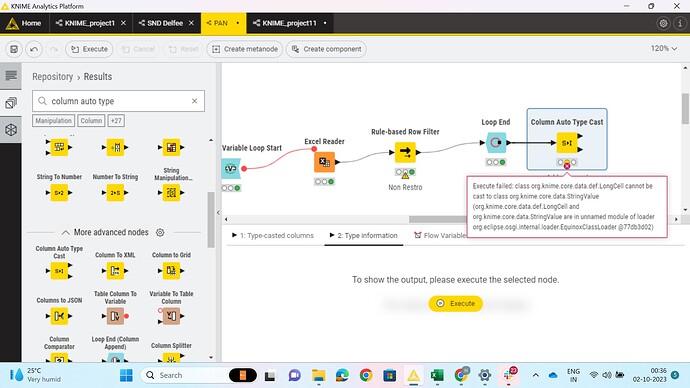Click the Execute button in toolbar

89,49
